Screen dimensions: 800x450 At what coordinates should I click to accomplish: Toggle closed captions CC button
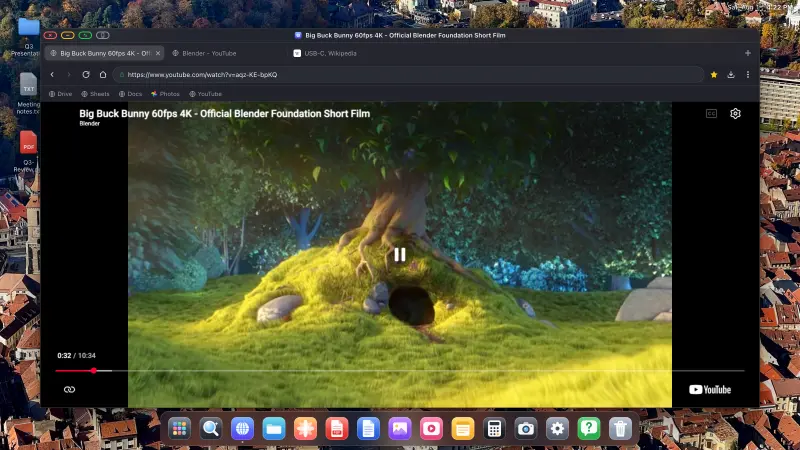[x=711, y=114]
